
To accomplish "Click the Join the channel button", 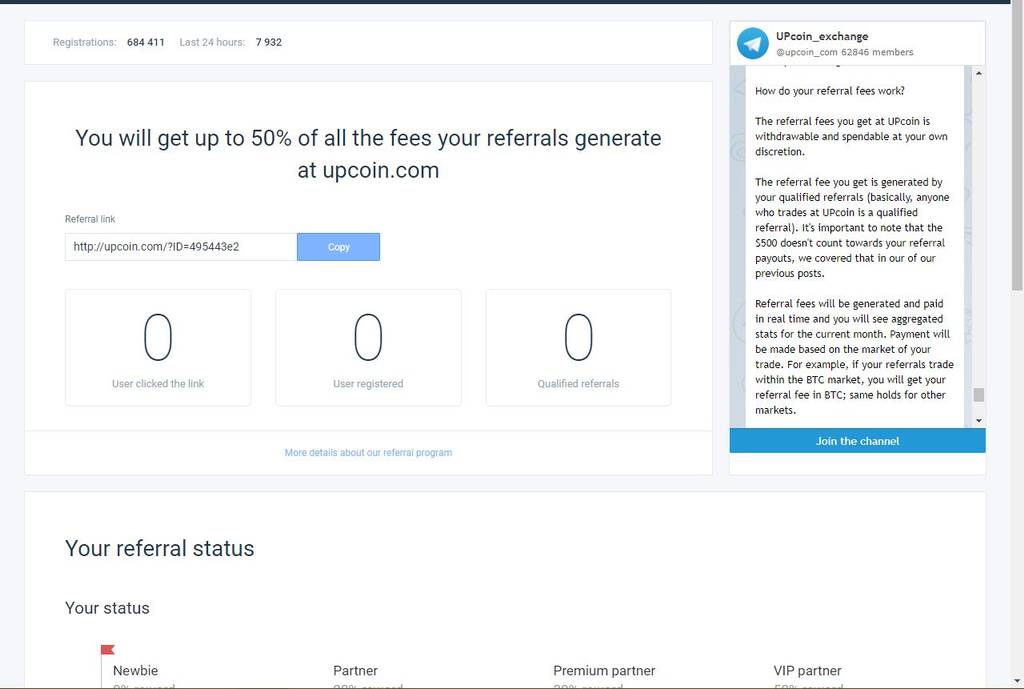I will [x=857, y=441].
